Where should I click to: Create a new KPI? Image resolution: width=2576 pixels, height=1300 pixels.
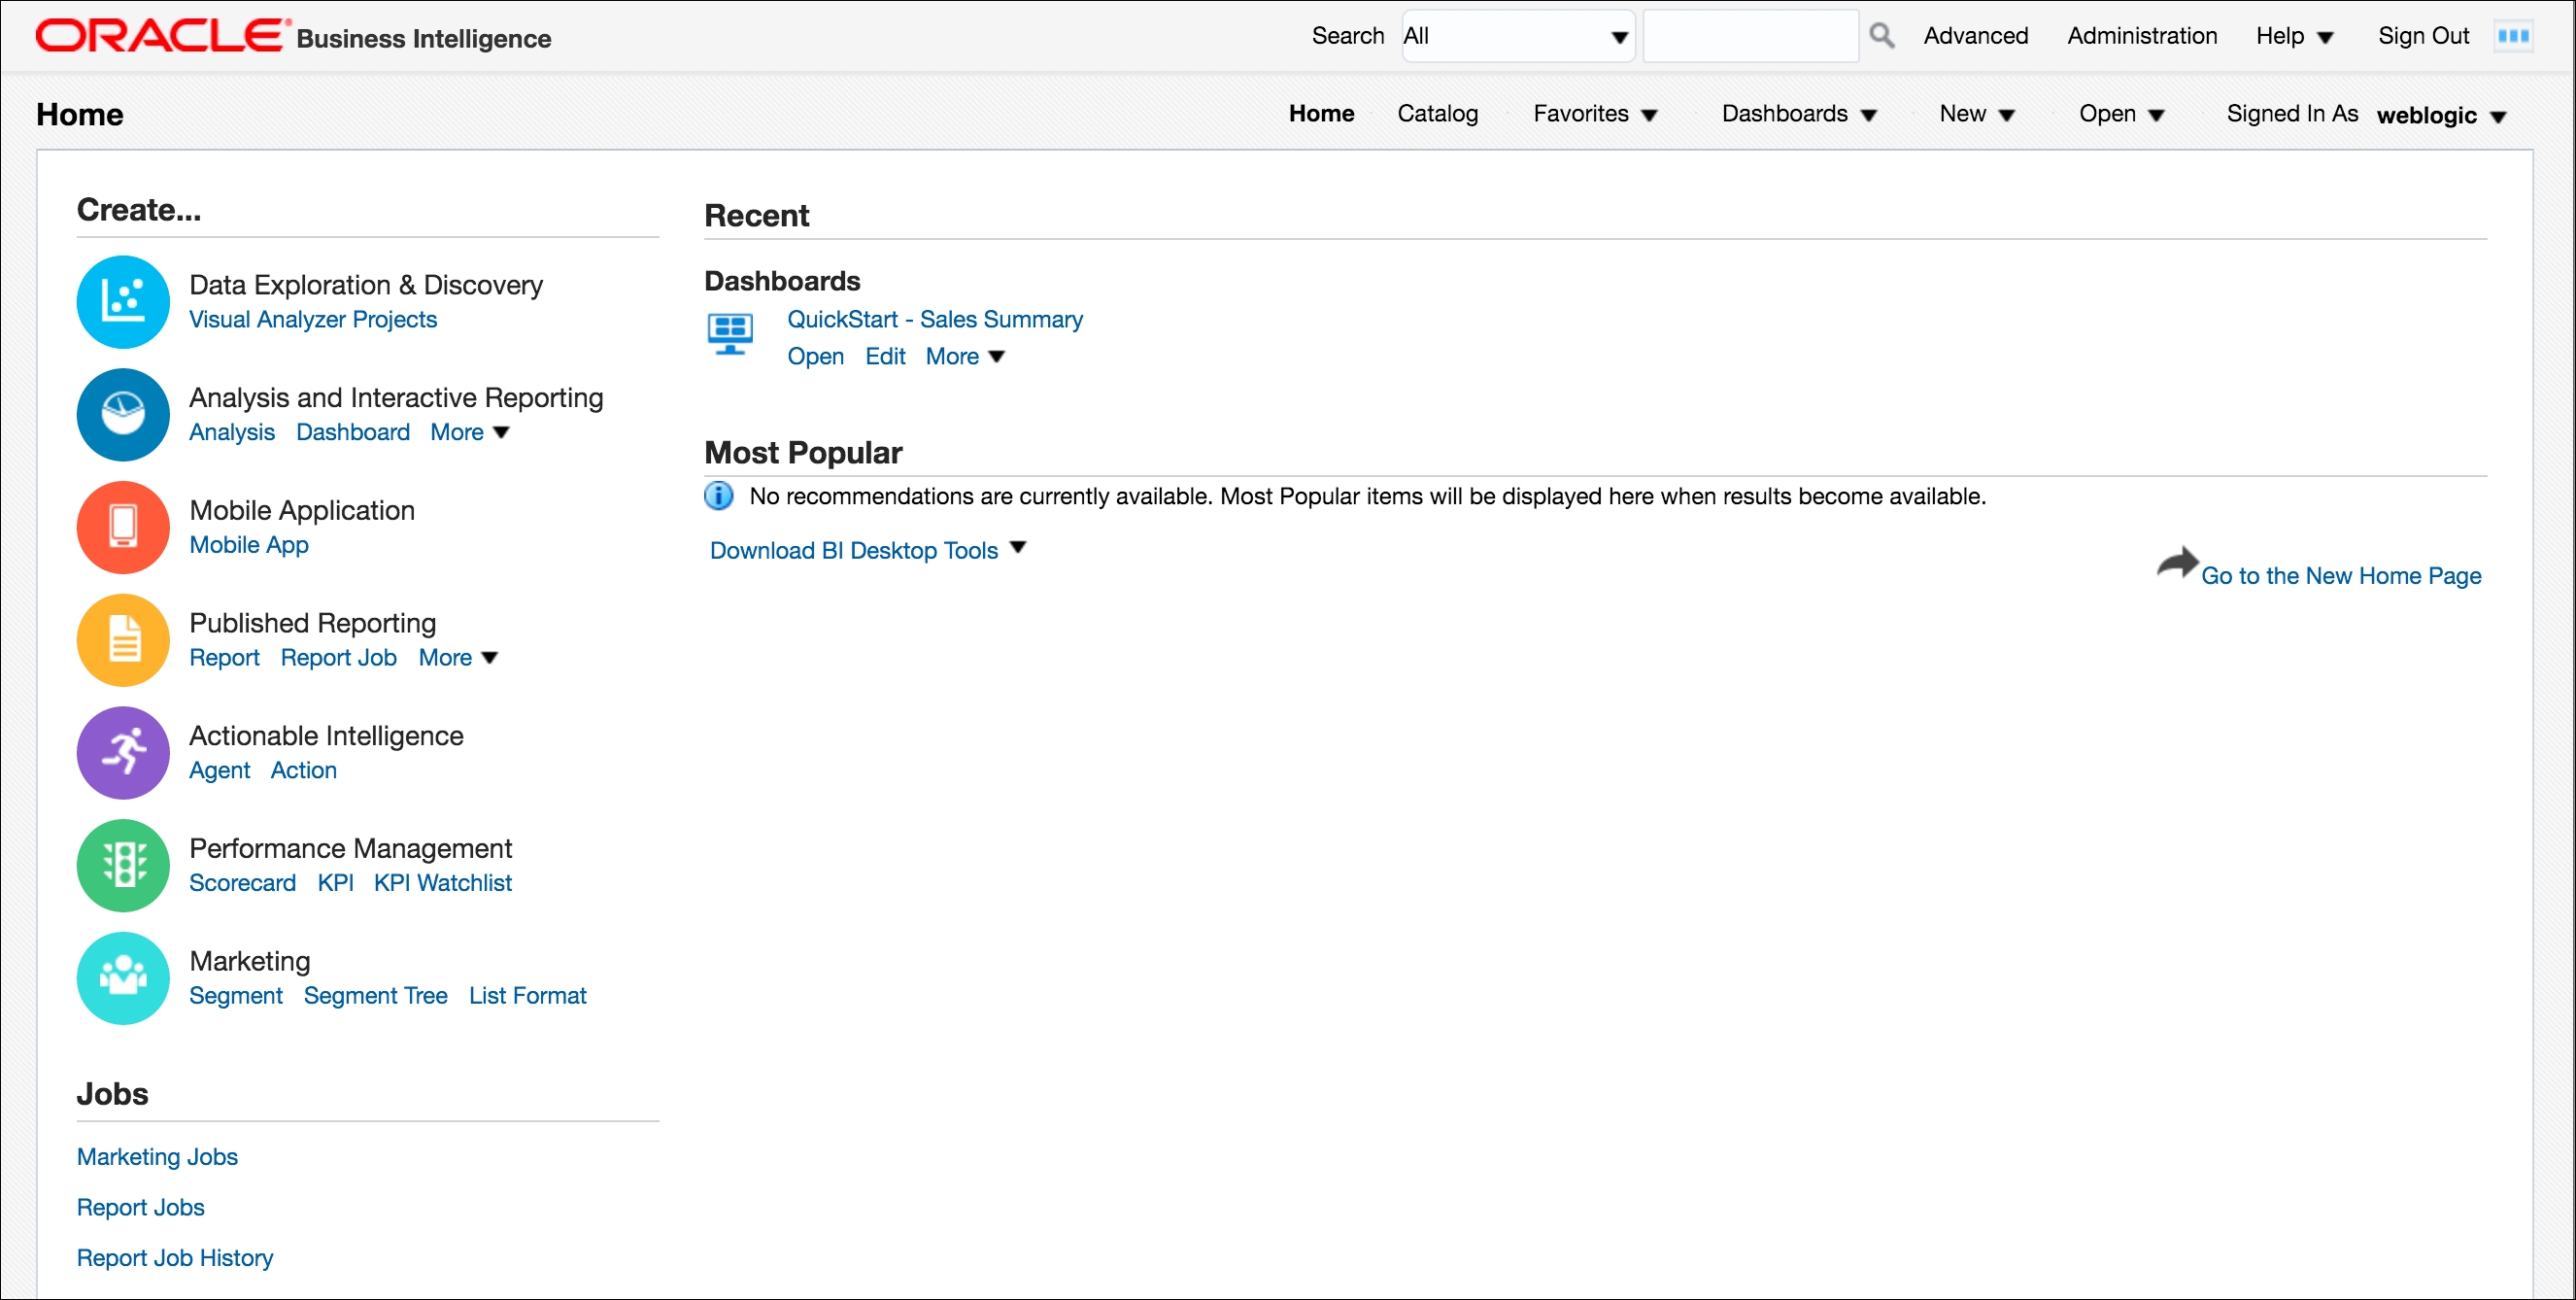tap(335, 883)
